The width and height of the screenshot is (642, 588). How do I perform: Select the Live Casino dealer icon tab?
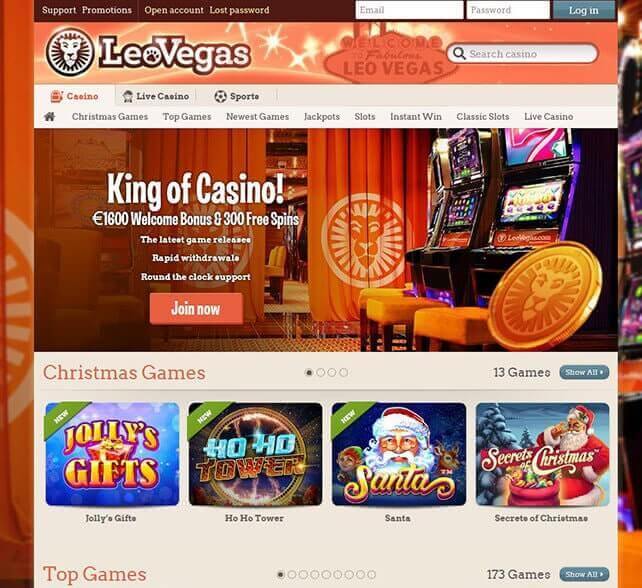click(127, 96)
